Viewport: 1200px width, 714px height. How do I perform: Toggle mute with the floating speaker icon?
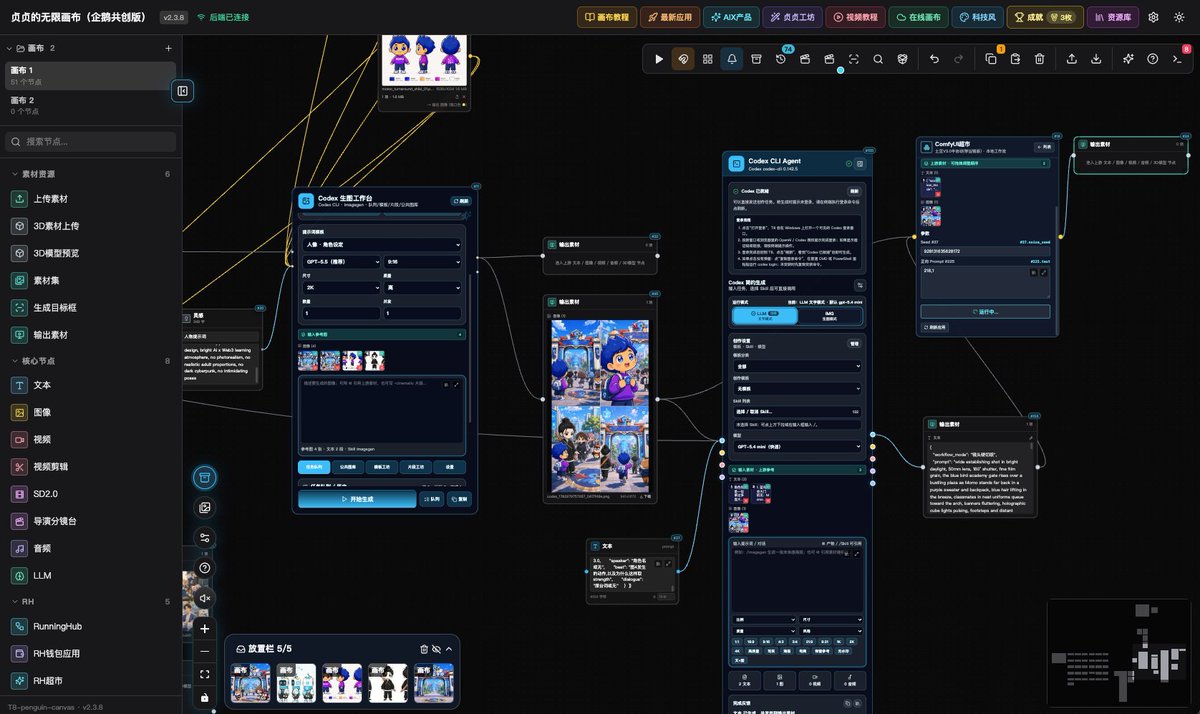(205, 597)
